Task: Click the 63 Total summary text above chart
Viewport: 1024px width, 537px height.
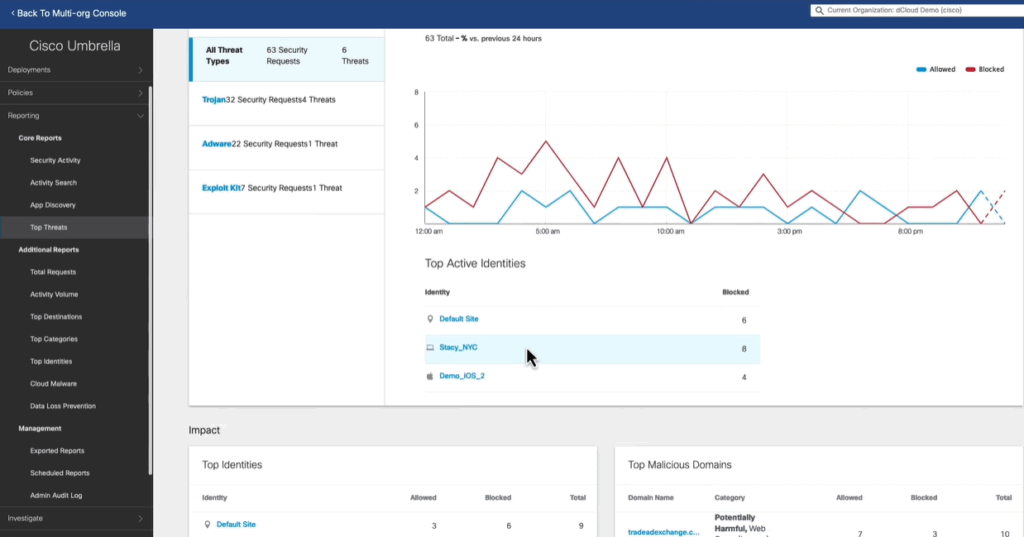Action: click(x=483, y=39)
